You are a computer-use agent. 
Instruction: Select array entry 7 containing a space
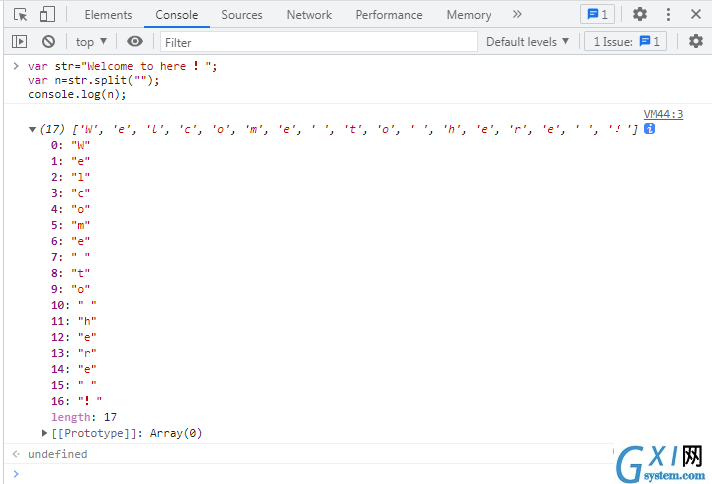click(70, 257)
